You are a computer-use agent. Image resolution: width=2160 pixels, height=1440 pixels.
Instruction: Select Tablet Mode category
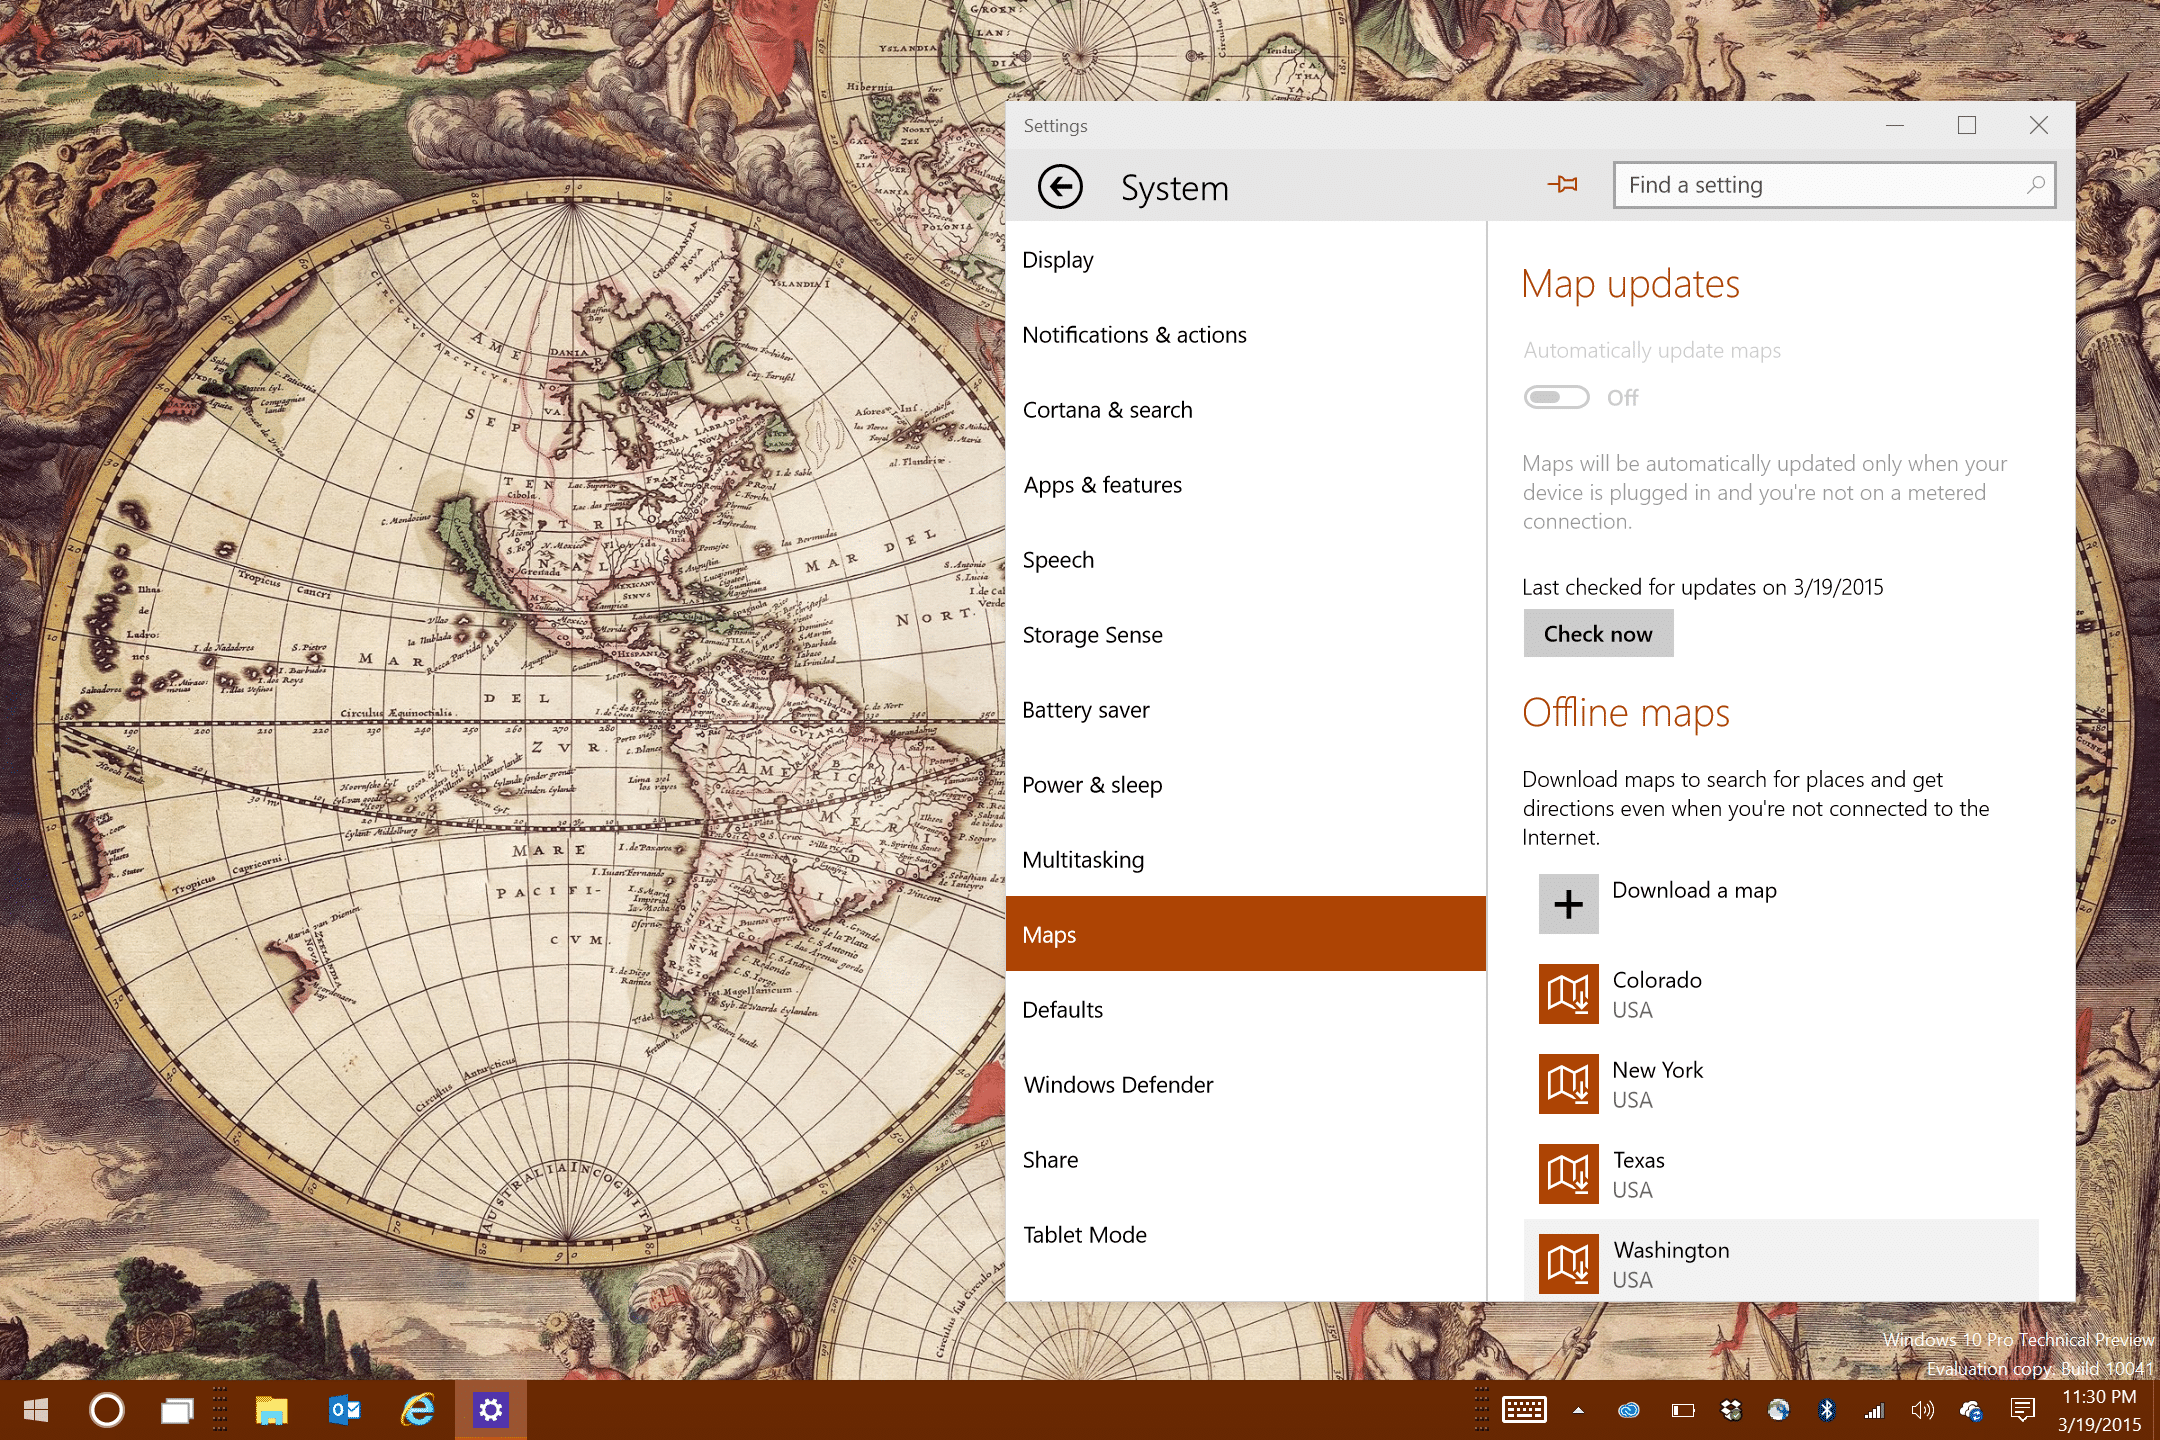[x=1246, y=1235]
